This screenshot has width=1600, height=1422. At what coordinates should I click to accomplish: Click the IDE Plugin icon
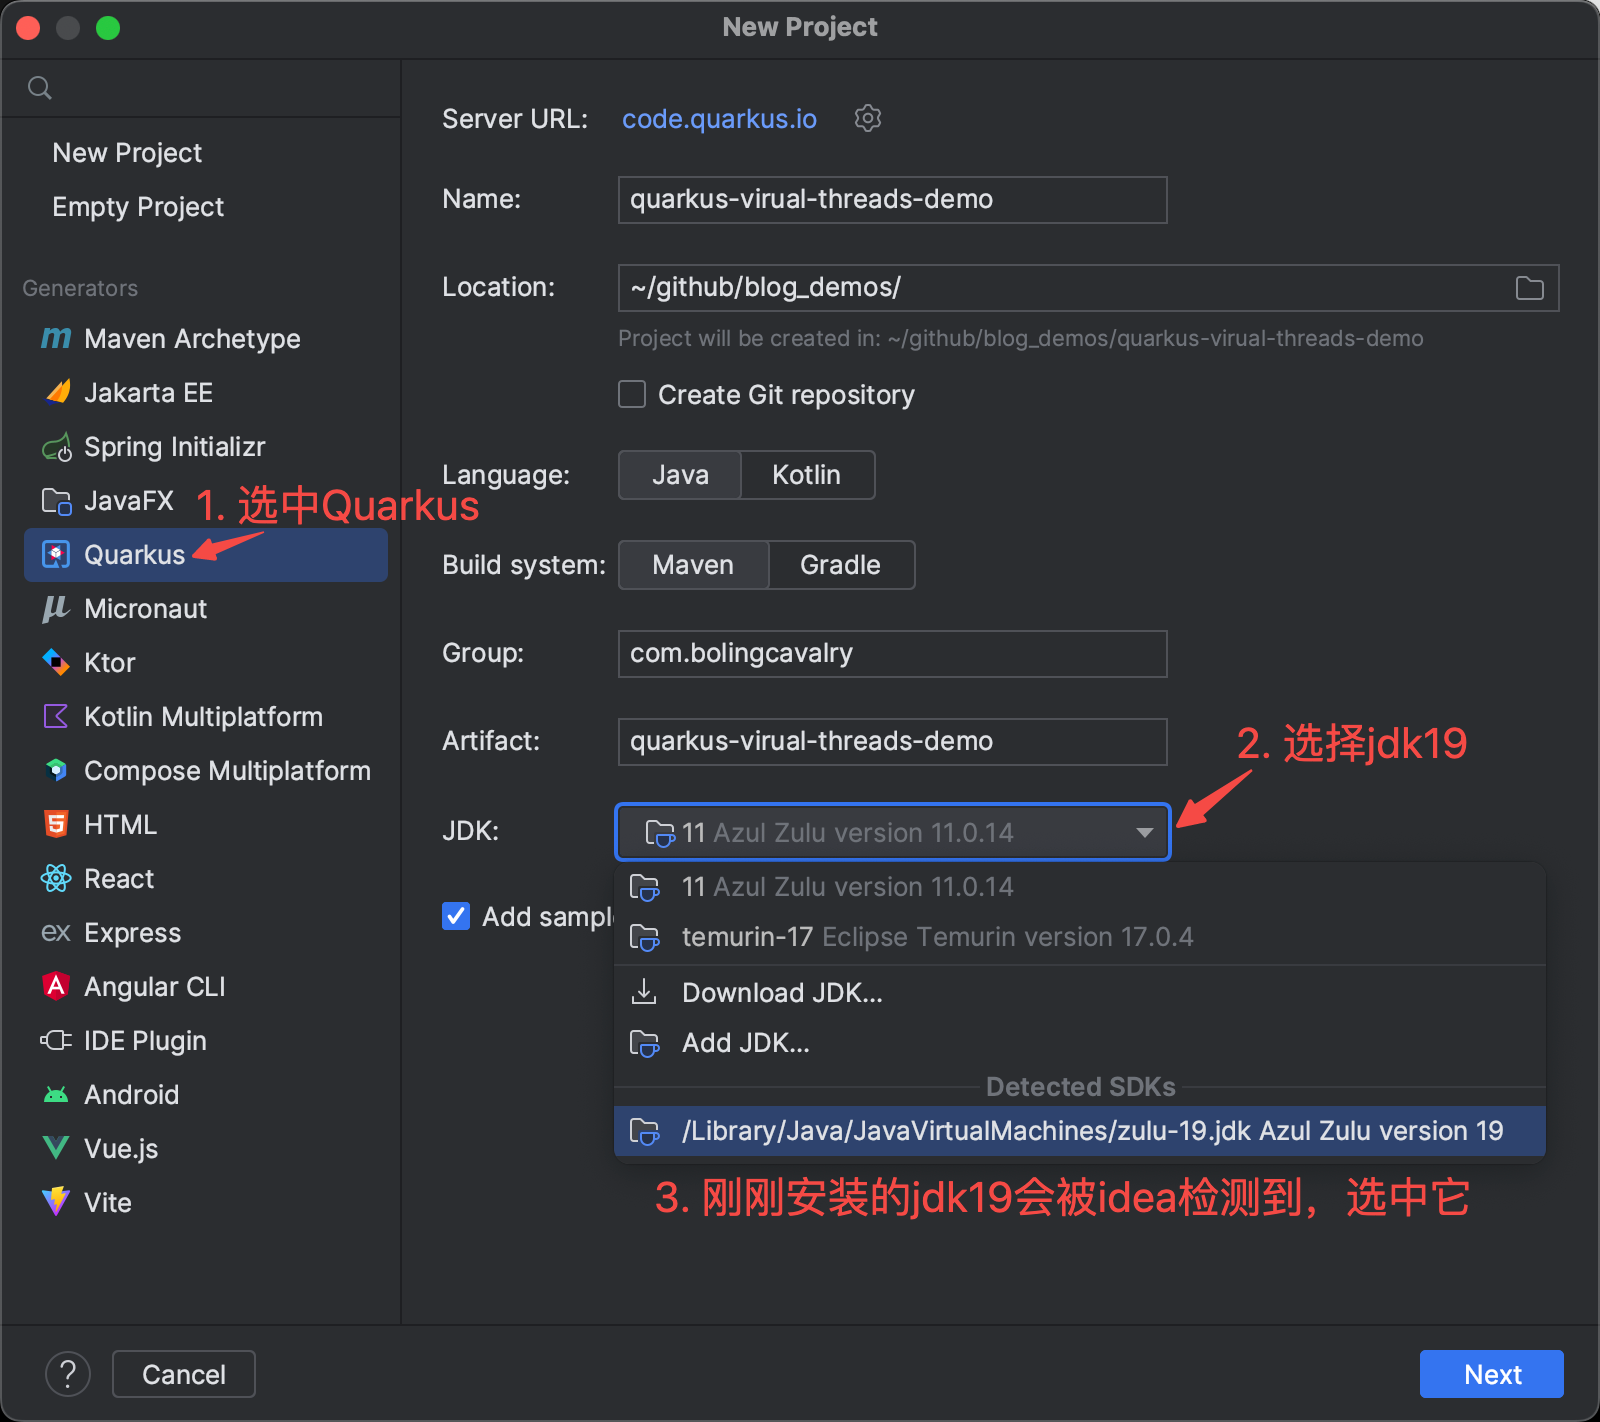(x=56, y=1040)
